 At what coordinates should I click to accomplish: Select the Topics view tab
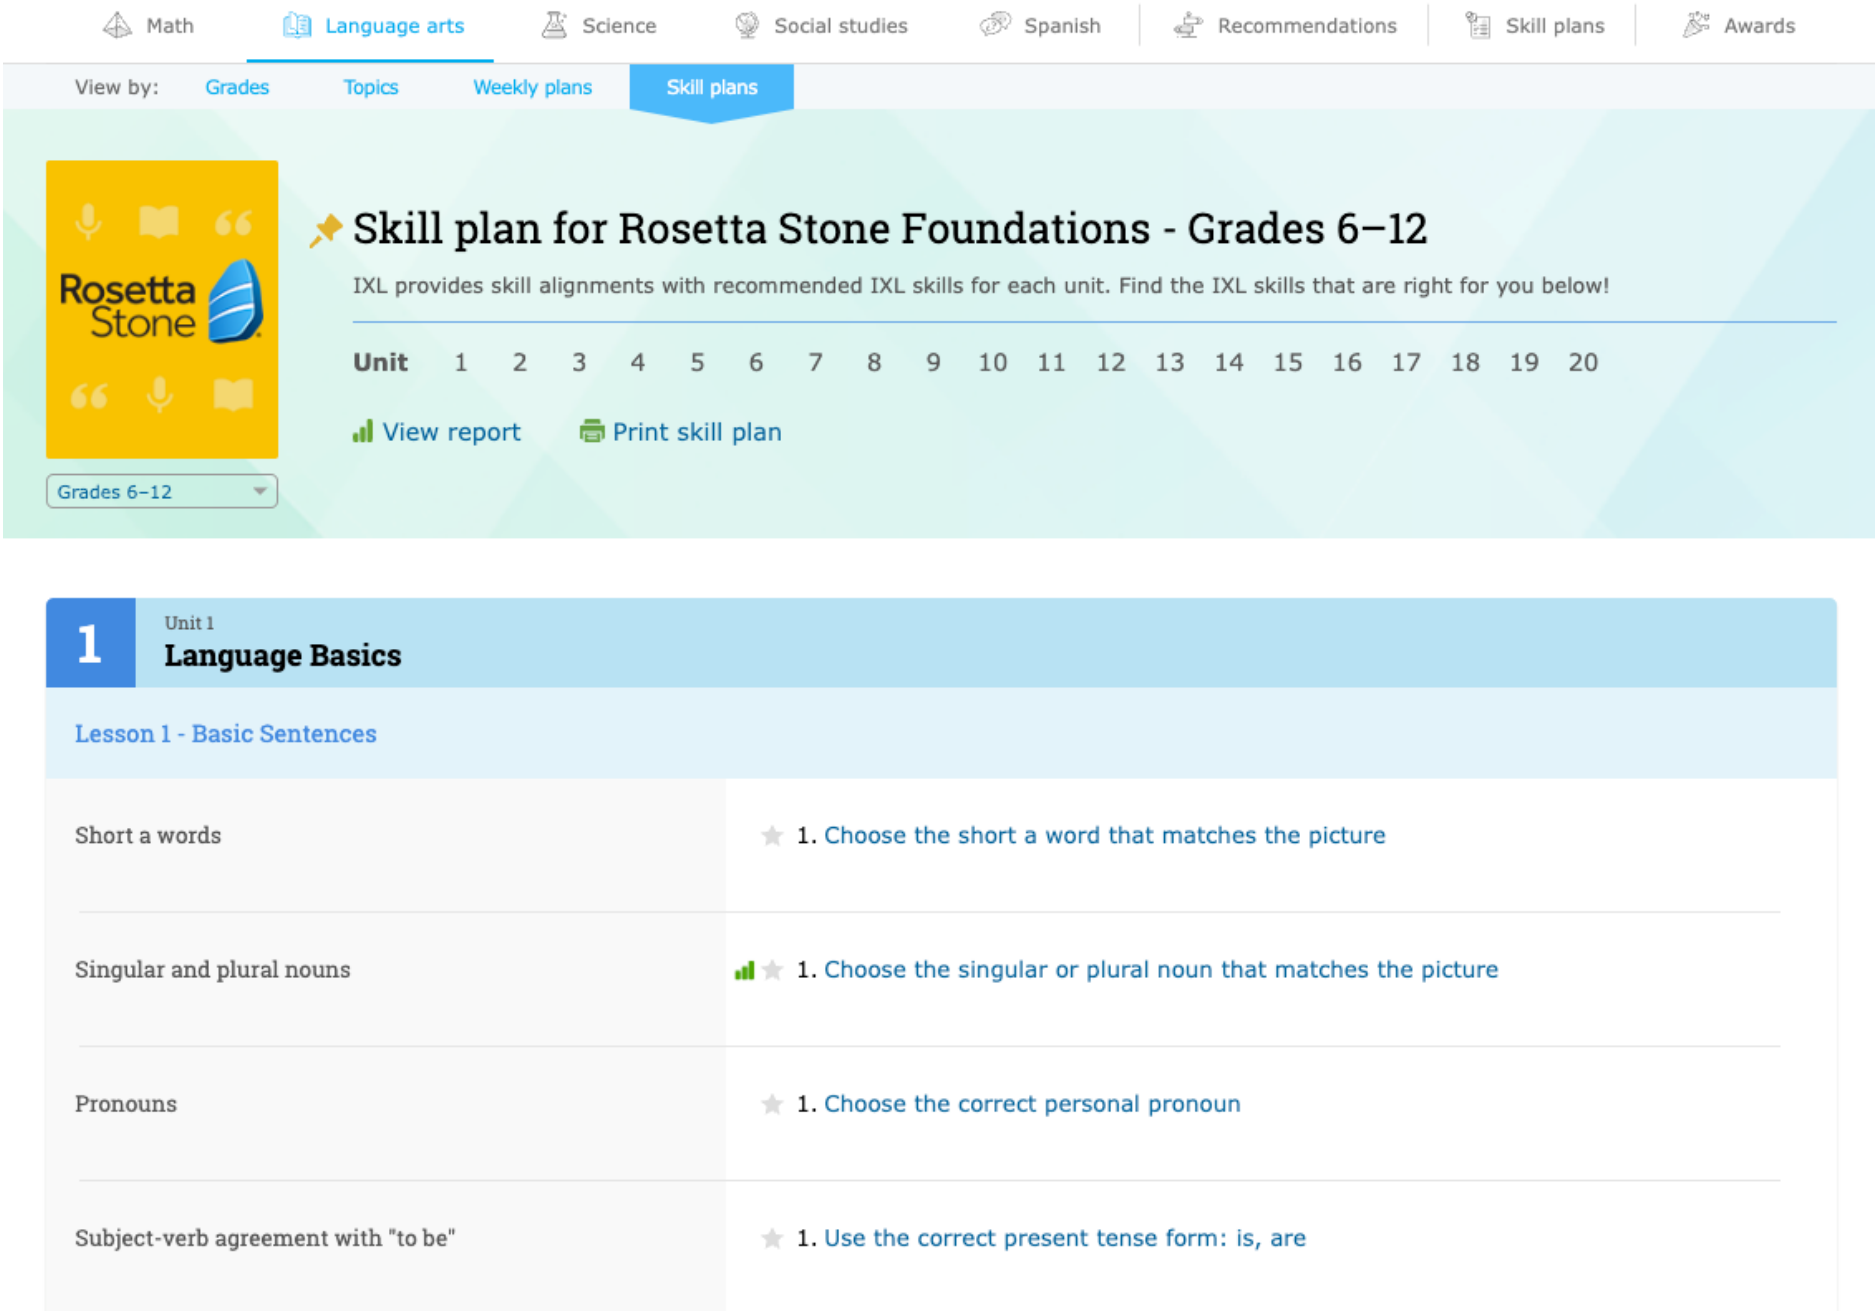(x=370, y=87)
